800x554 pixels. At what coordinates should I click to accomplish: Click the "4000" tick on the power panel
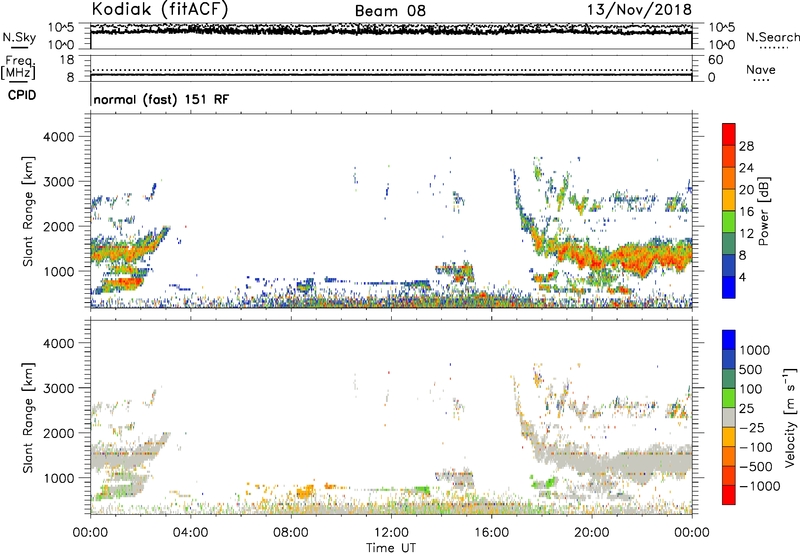click(x=59, y=137)
